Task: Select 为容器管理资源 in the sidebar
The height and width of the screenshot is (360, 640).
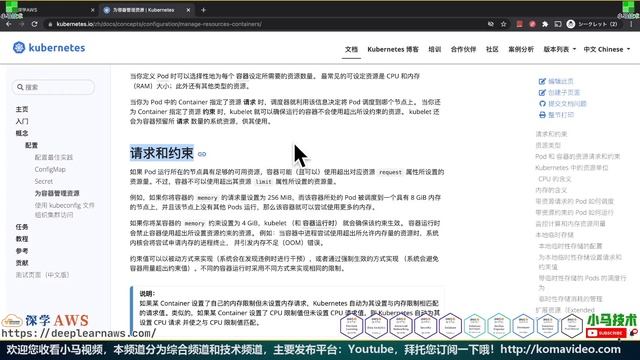Action: [x=57, y=193]
